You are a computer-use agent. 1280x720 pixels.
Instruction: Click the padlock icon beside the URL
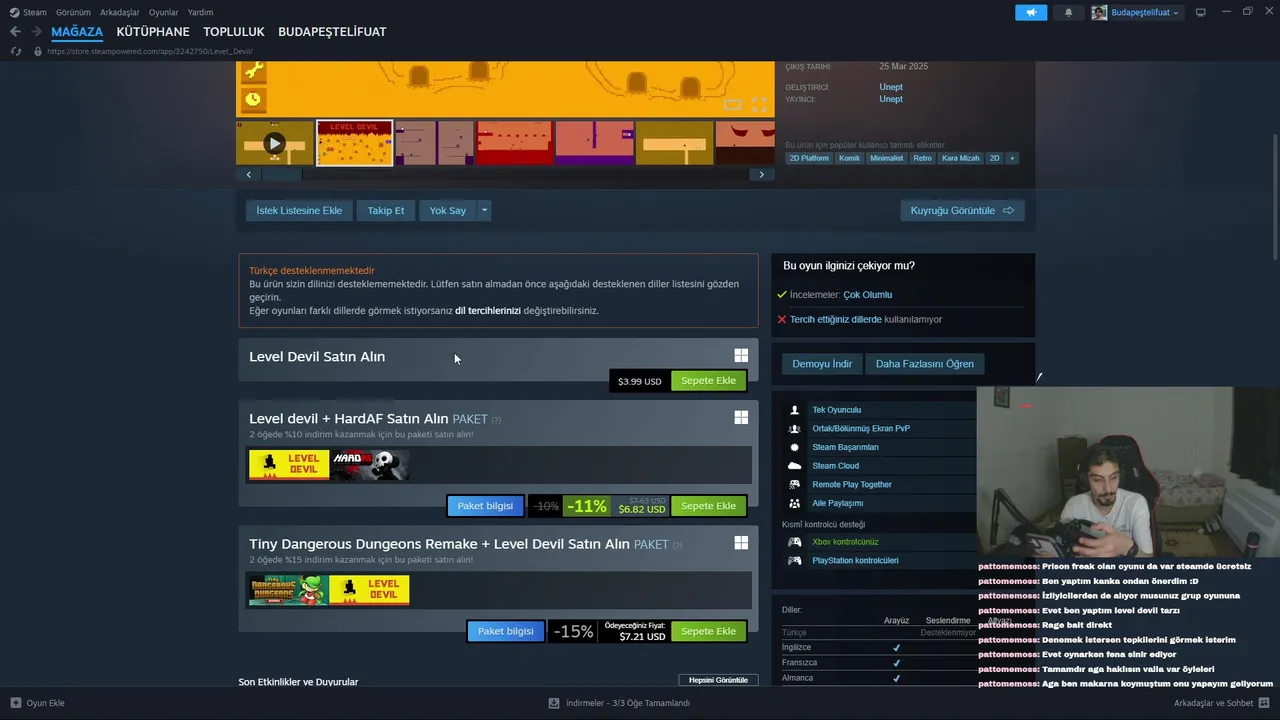38,51
